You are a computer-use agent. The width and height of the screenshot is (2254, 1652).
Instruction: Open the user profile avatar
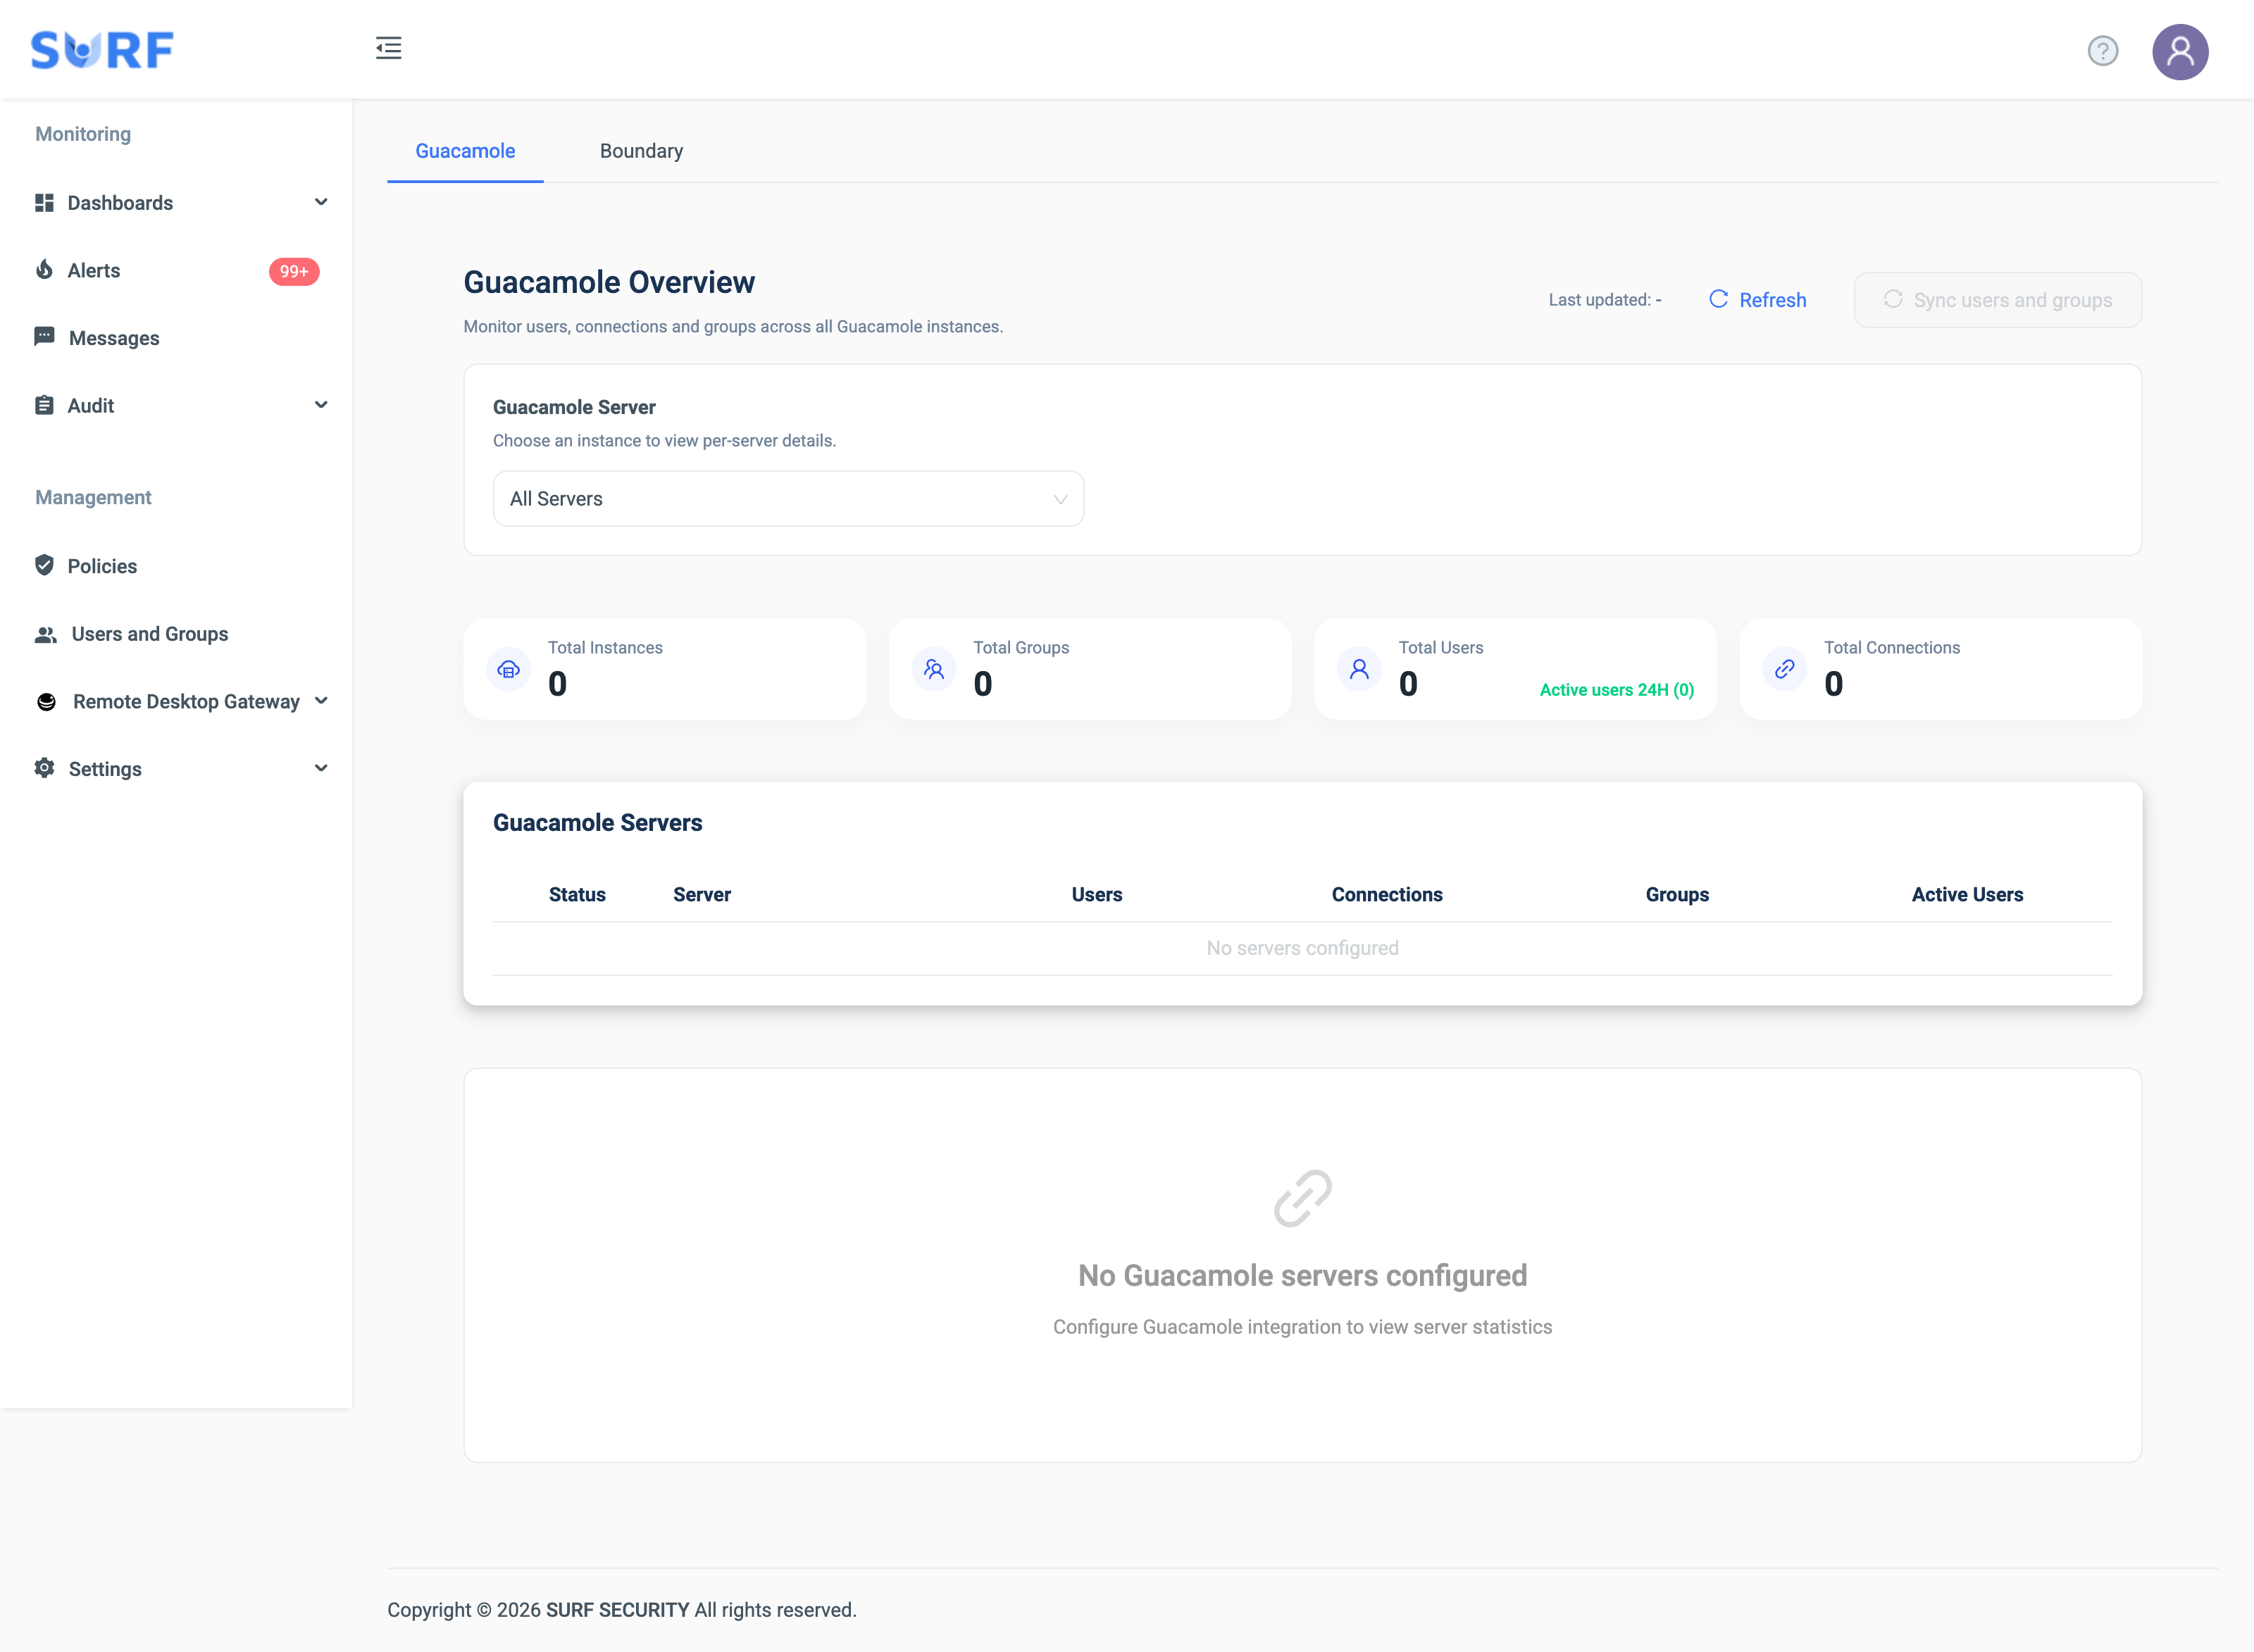[x=2180, y=51]
